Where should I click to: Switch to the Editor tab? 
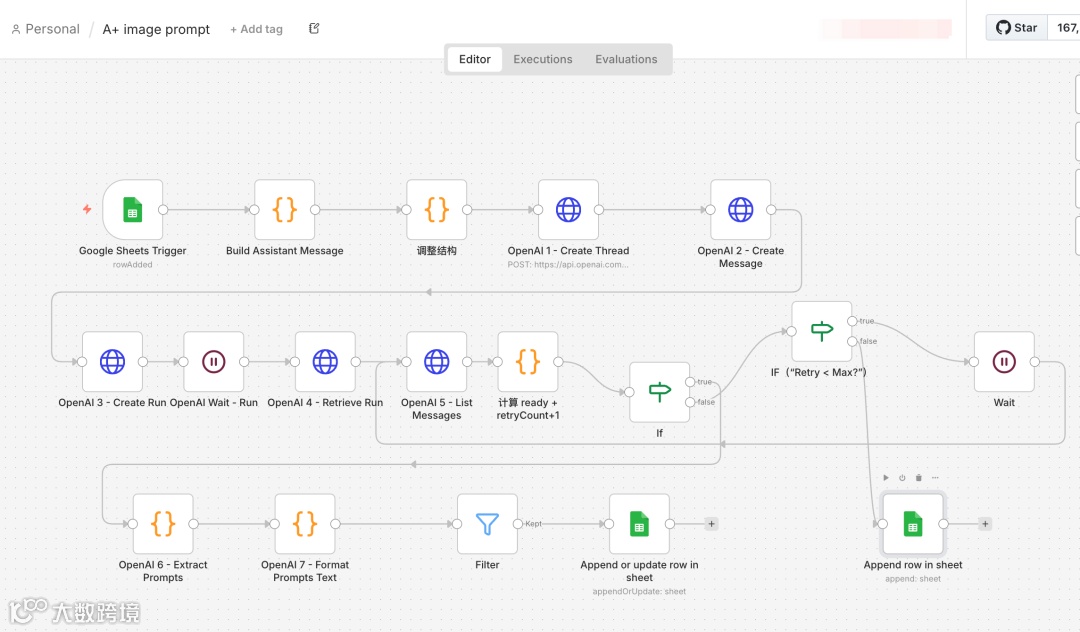coord(475,59)
